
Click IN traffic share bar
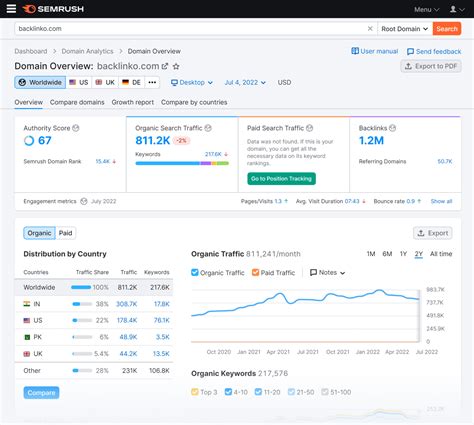pyautogui.click(x=82, y=304)
